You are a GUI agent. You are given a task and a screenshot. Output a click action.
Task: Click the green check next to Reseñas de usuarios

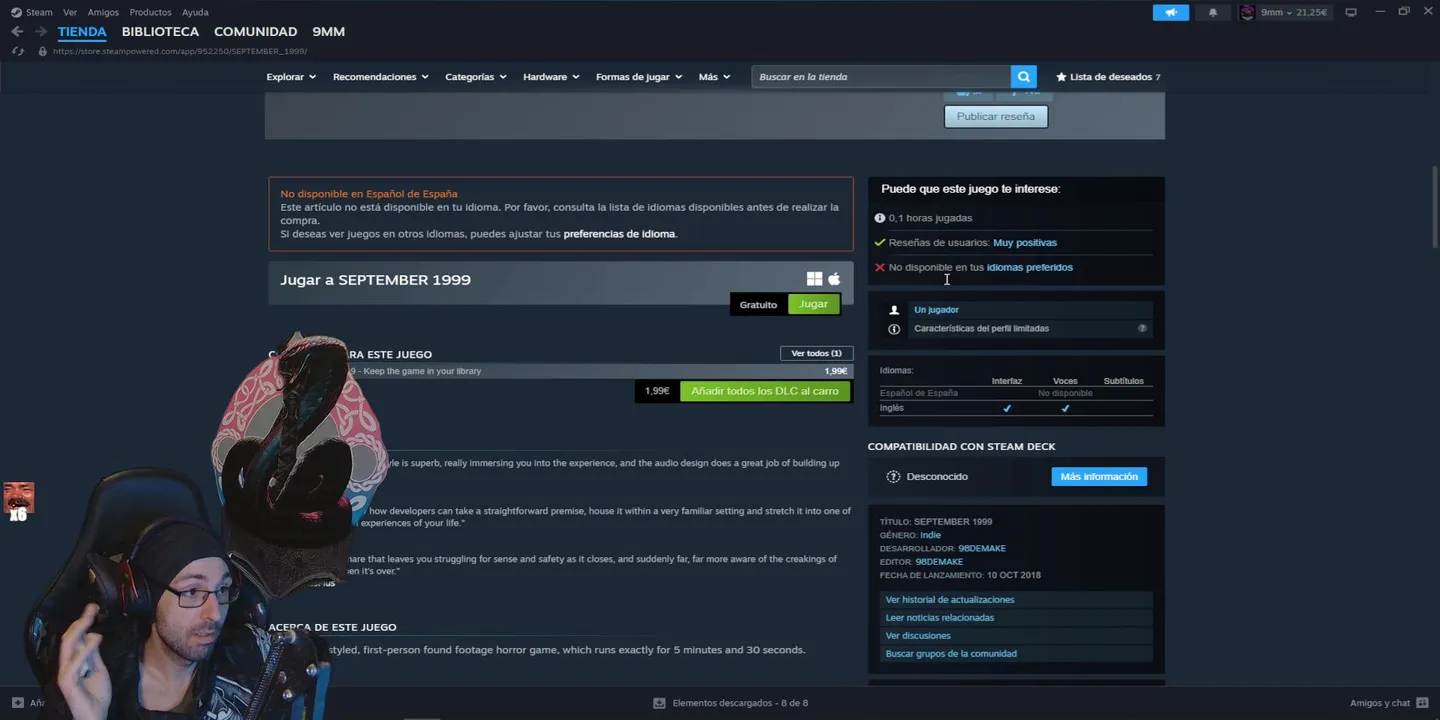tap(880, 243)
